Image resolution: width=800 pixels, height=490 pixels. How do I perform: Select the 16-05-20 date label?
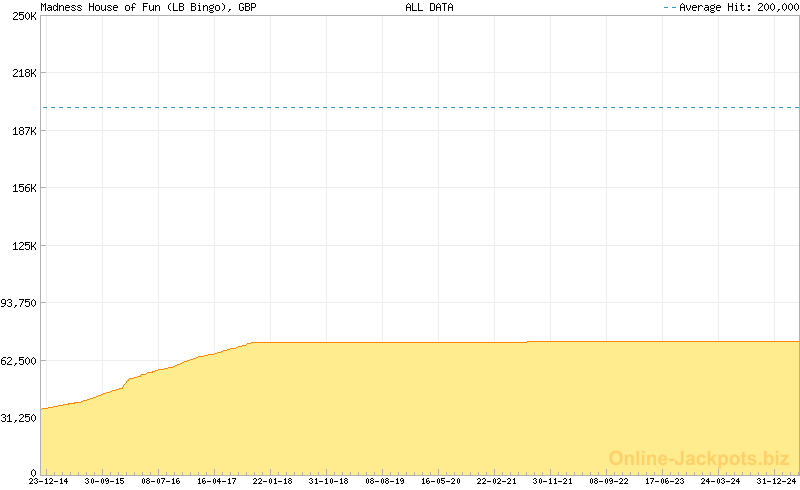click(440, 481)
